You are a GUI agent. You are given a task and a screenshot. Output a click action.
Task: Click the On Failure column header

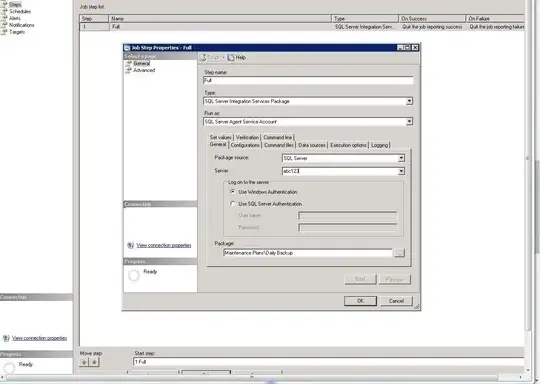tap(495, 19)
